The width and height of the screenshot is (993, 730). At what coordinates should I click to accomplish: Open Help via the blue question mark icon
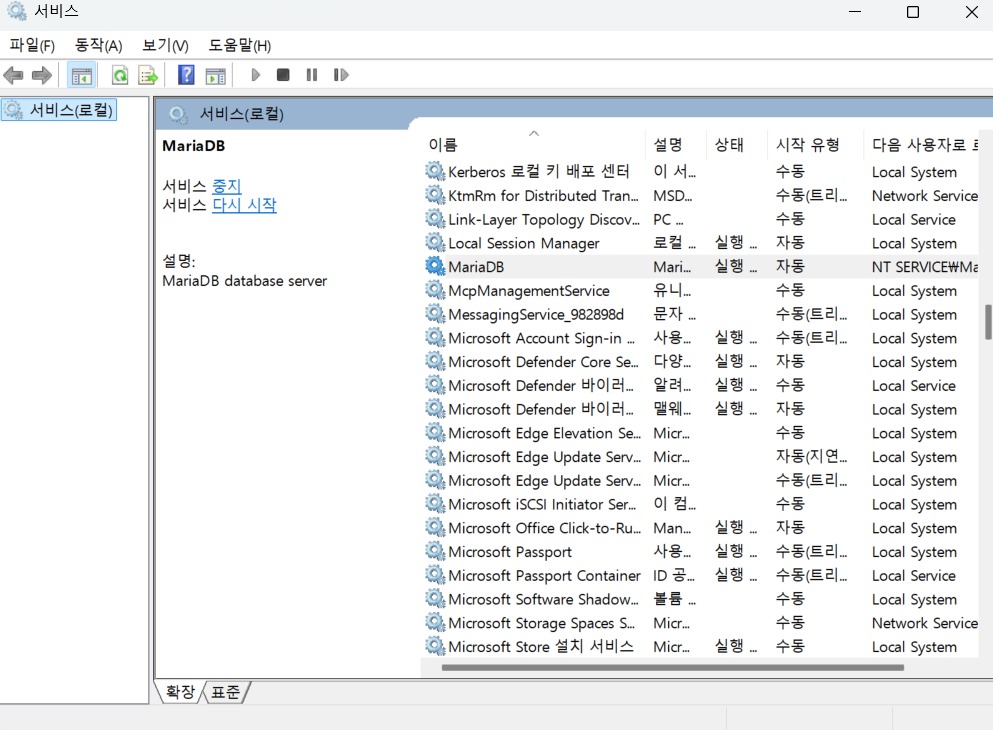click(186, 75)
